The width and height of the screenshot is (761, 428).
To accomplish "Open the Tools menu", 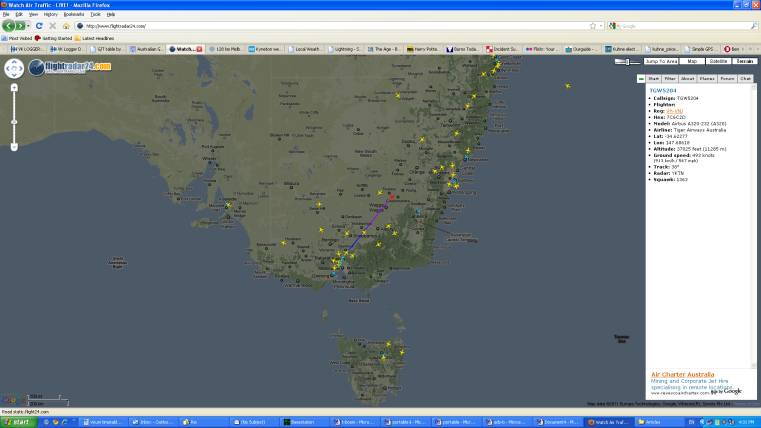I will click(x=95, y=15).
